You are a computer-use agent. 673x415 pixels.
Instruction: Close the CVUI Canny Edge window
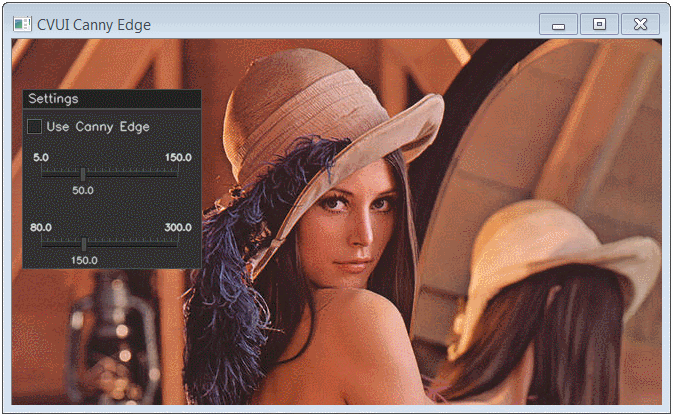[x=640, y=24]
